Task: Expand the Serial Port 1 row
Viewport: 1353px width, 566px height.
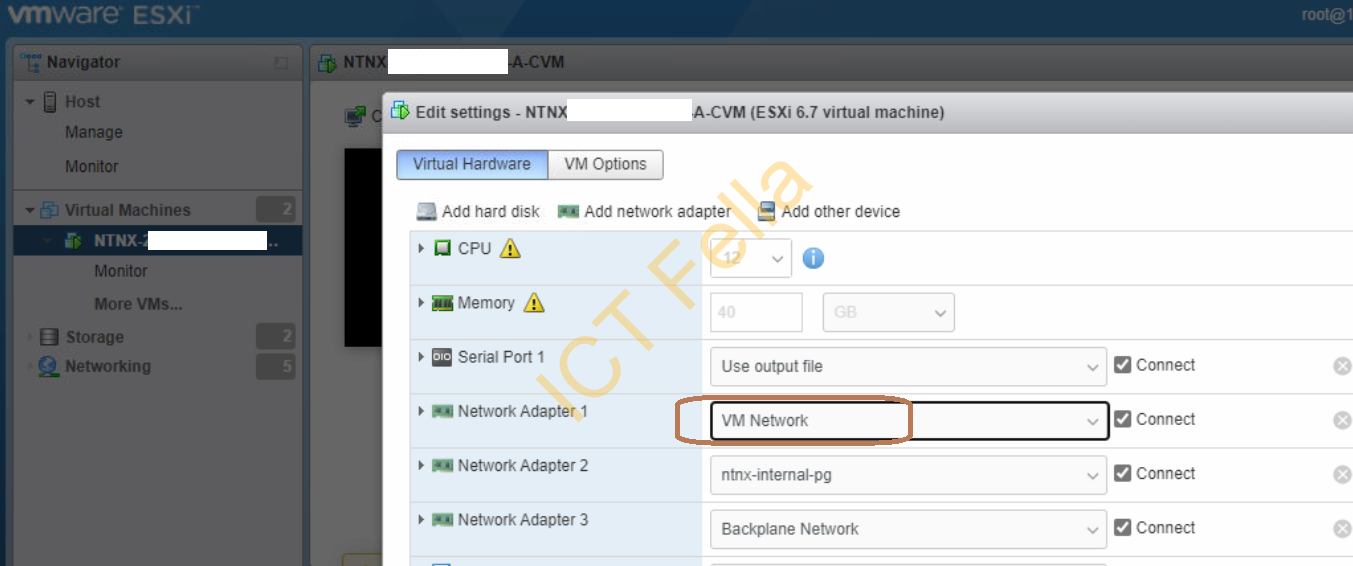Action: (x=421, y=356)
